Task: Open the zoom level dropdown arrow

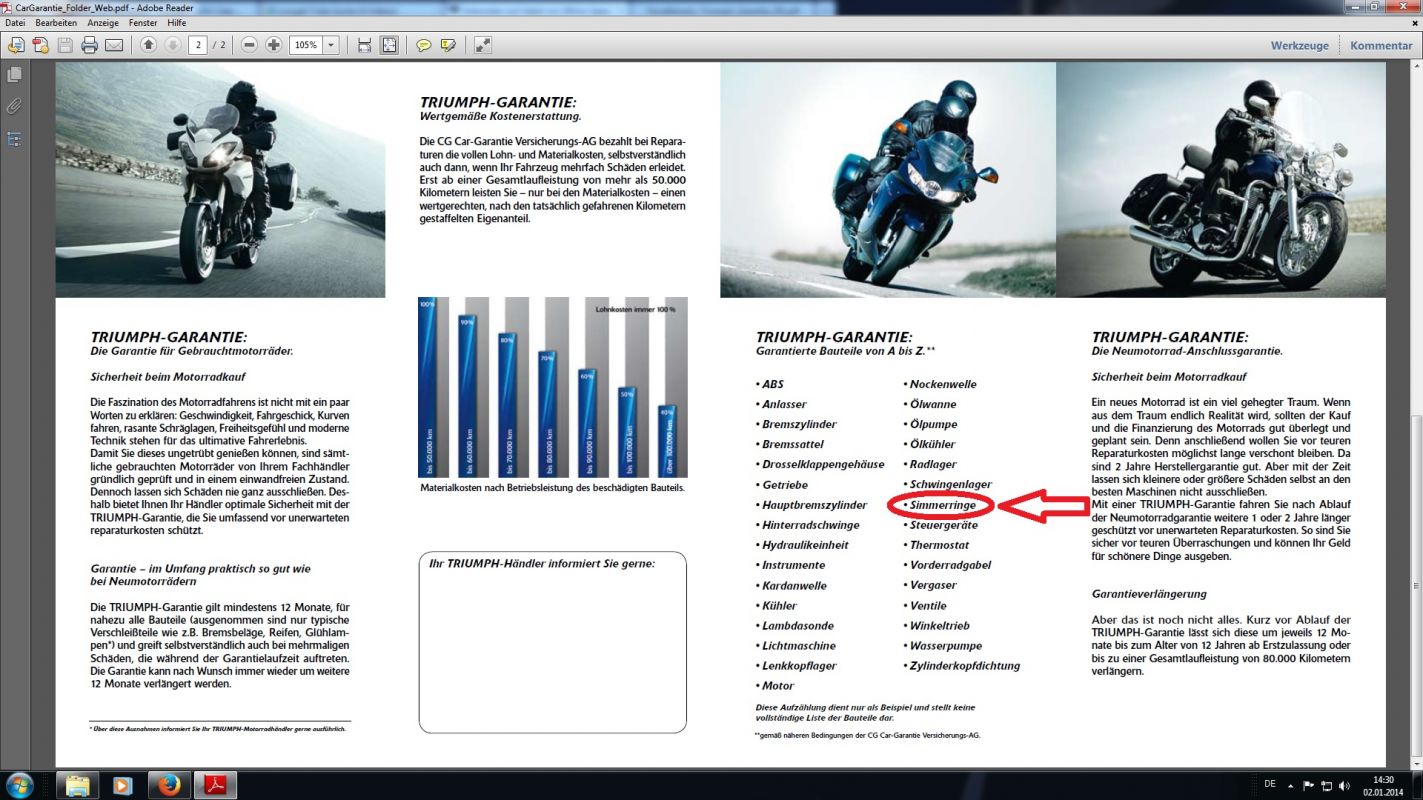Action: 331,45
